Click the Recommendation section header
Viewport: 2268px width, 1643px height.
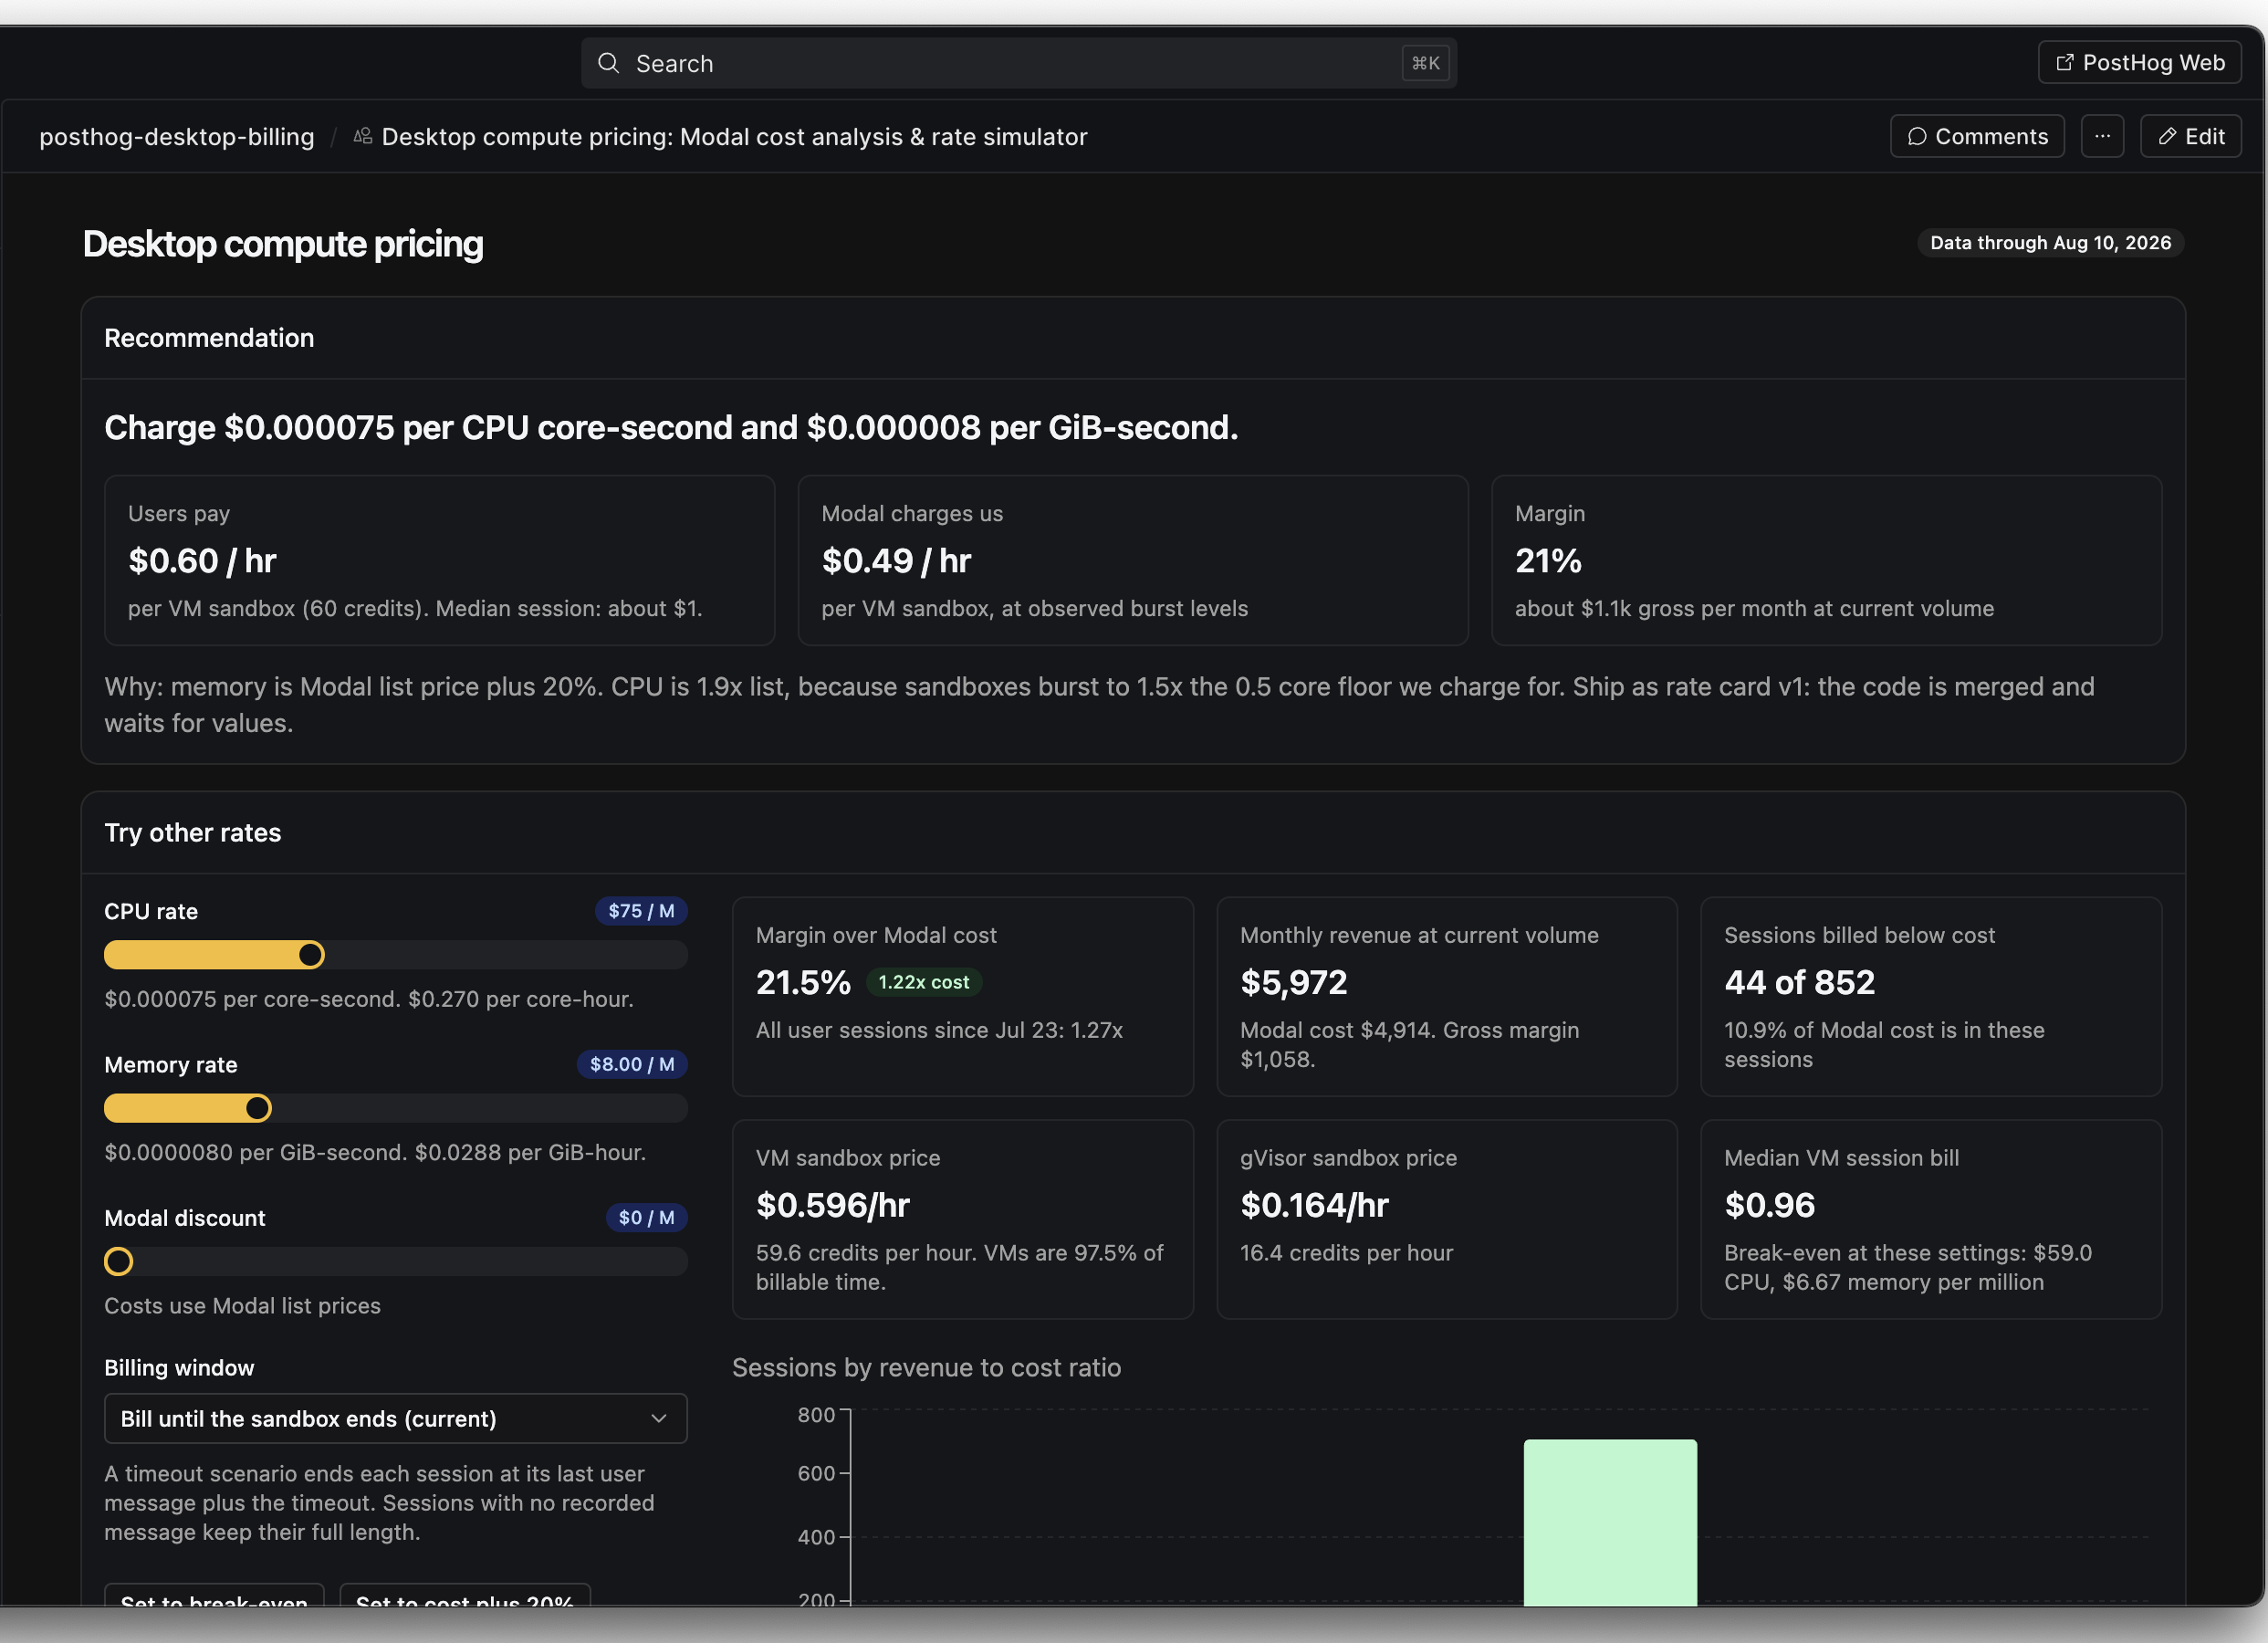click(209, 338)
